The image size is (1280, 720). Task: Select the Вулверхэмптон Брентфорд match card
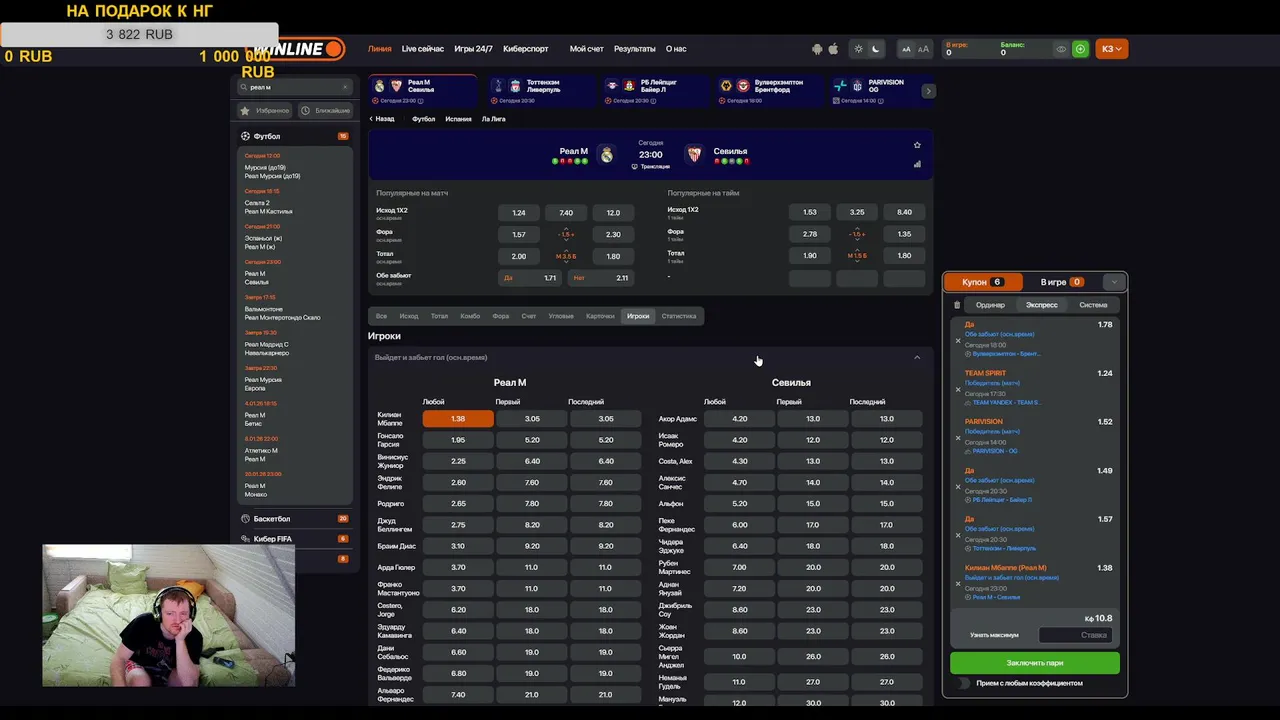[x=767, y=91]
